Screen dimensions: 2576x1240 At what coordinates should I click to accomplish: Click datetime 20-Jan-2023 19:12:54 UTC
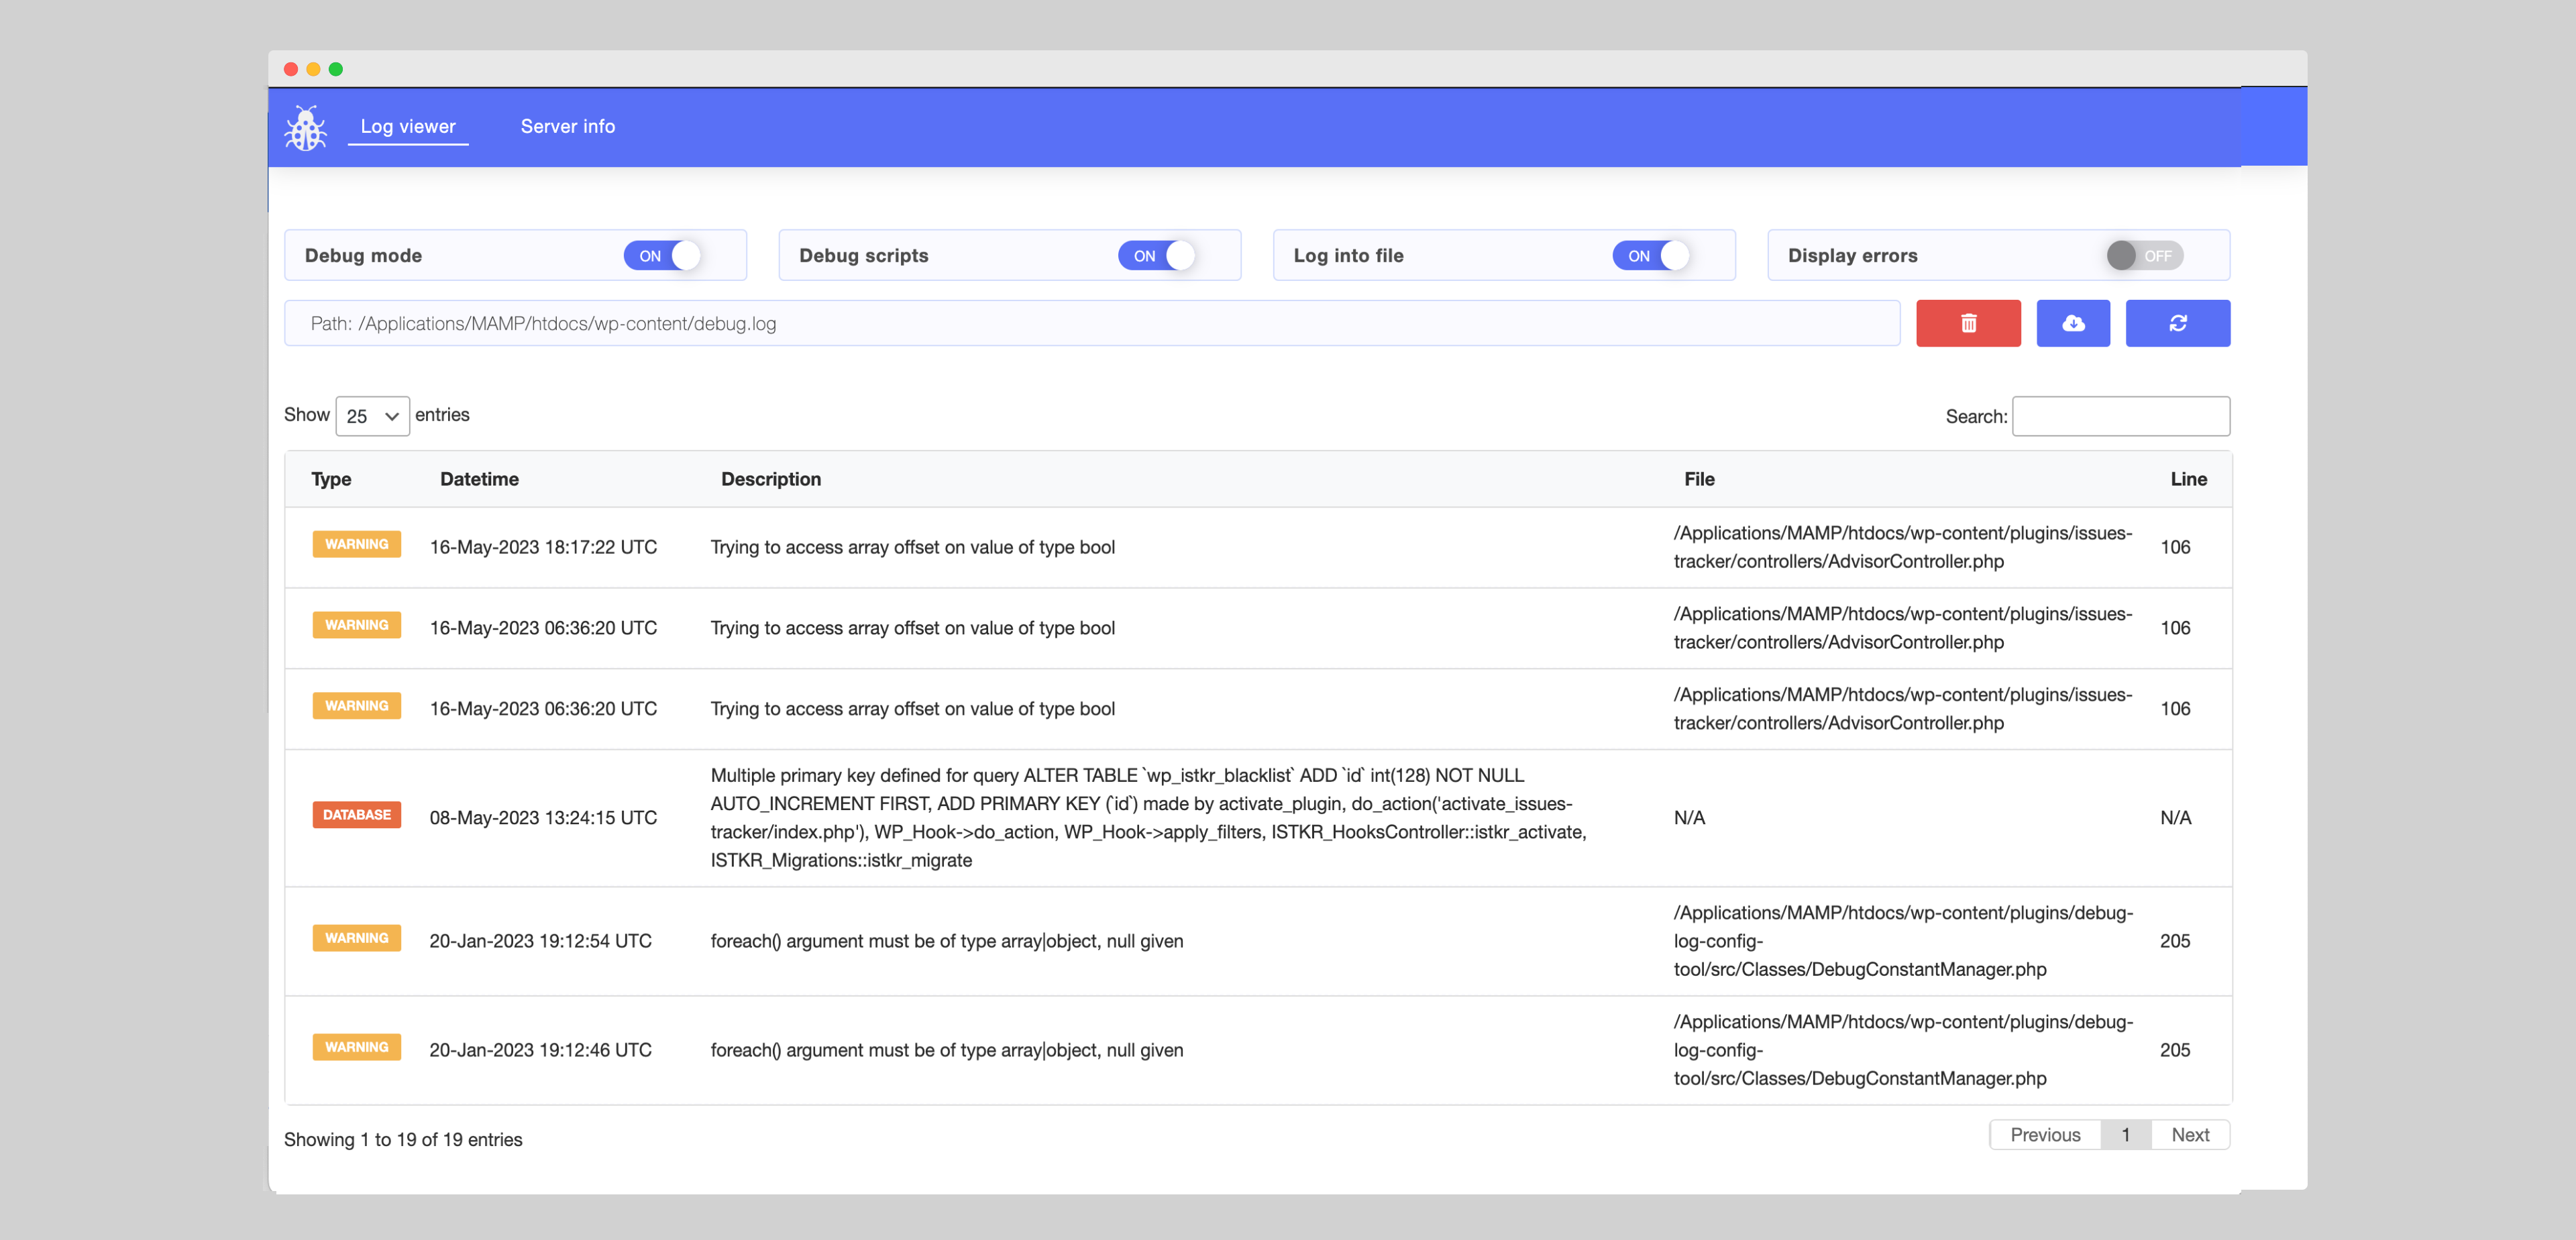click(540, 941)
